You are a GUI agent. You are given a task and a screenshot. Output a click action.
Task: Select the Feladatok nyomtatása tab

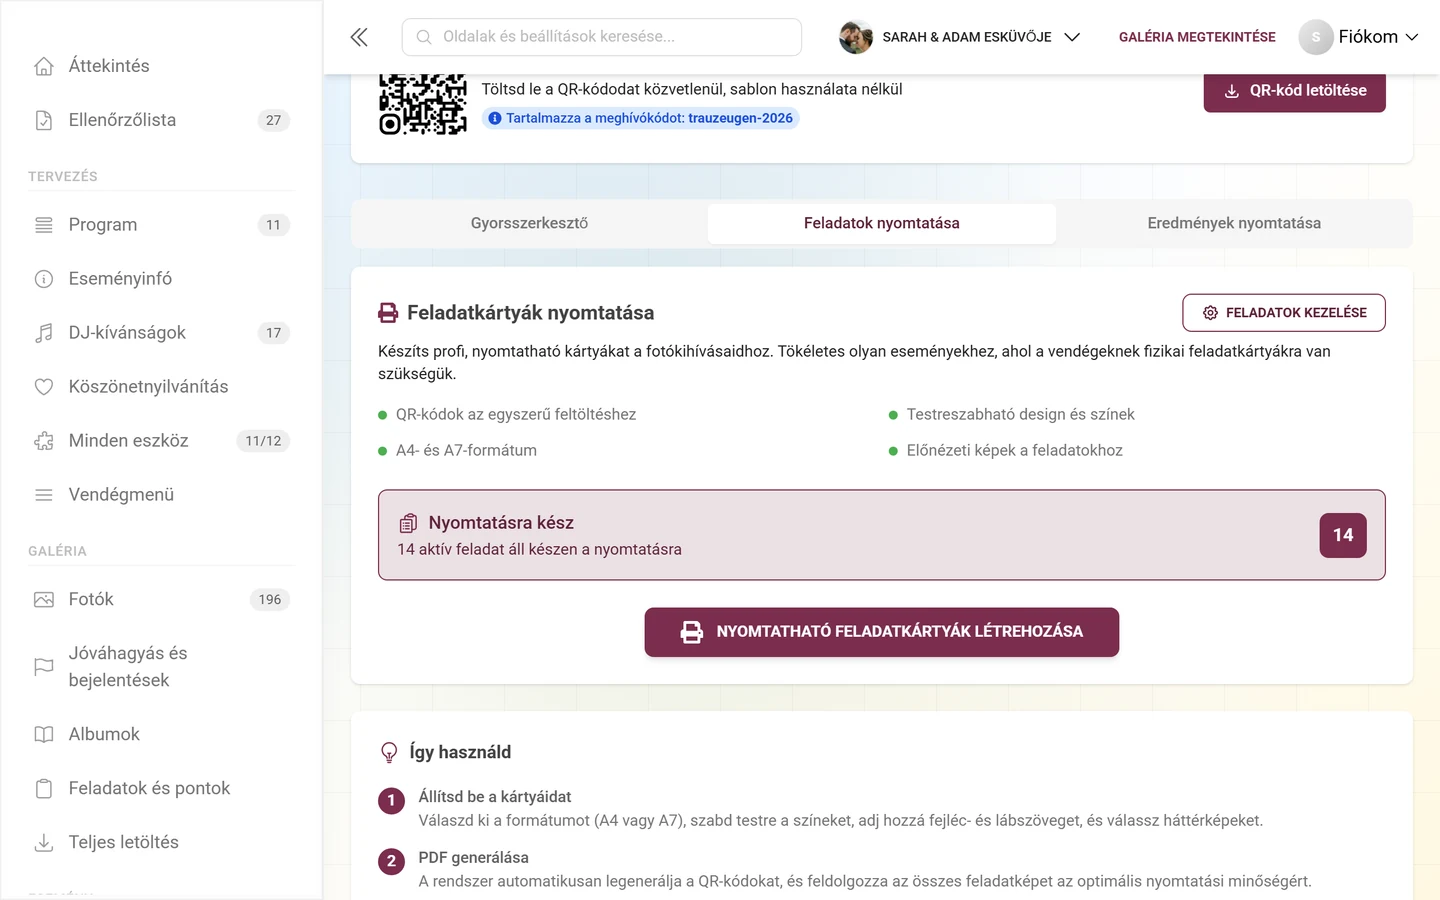pyautogui.click(x=882, y=224)
